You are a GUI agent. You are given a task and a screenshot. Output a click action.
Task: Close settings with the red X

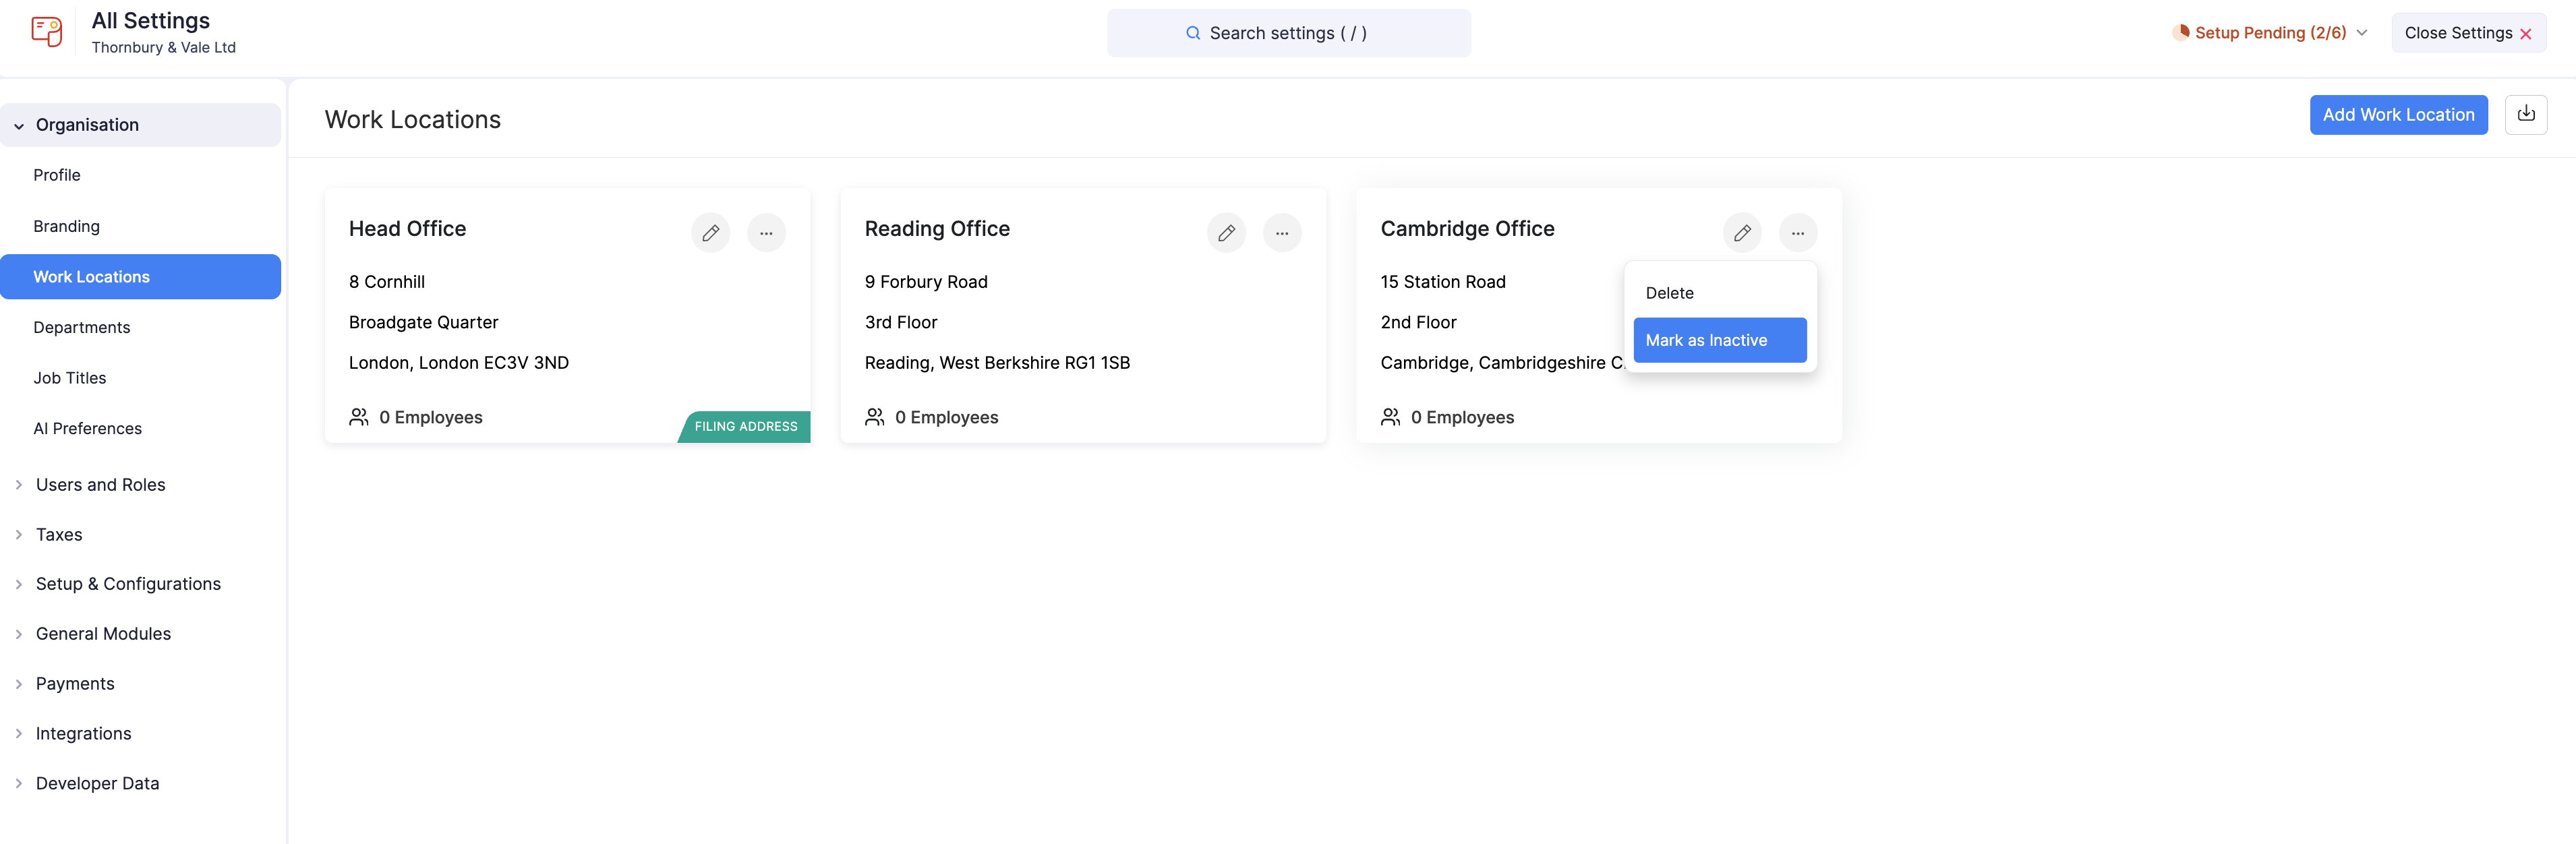coord(2526,34)
